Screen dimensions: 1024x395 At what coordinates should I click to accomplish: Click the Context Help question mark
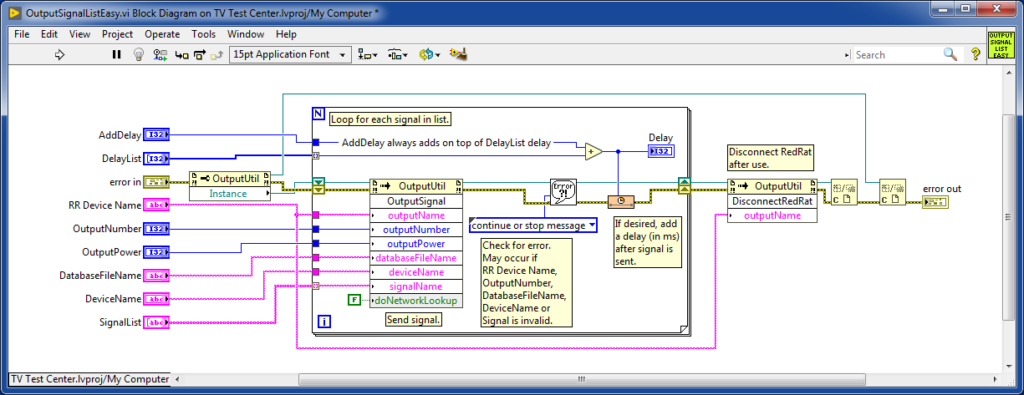[x=974, y=55]
